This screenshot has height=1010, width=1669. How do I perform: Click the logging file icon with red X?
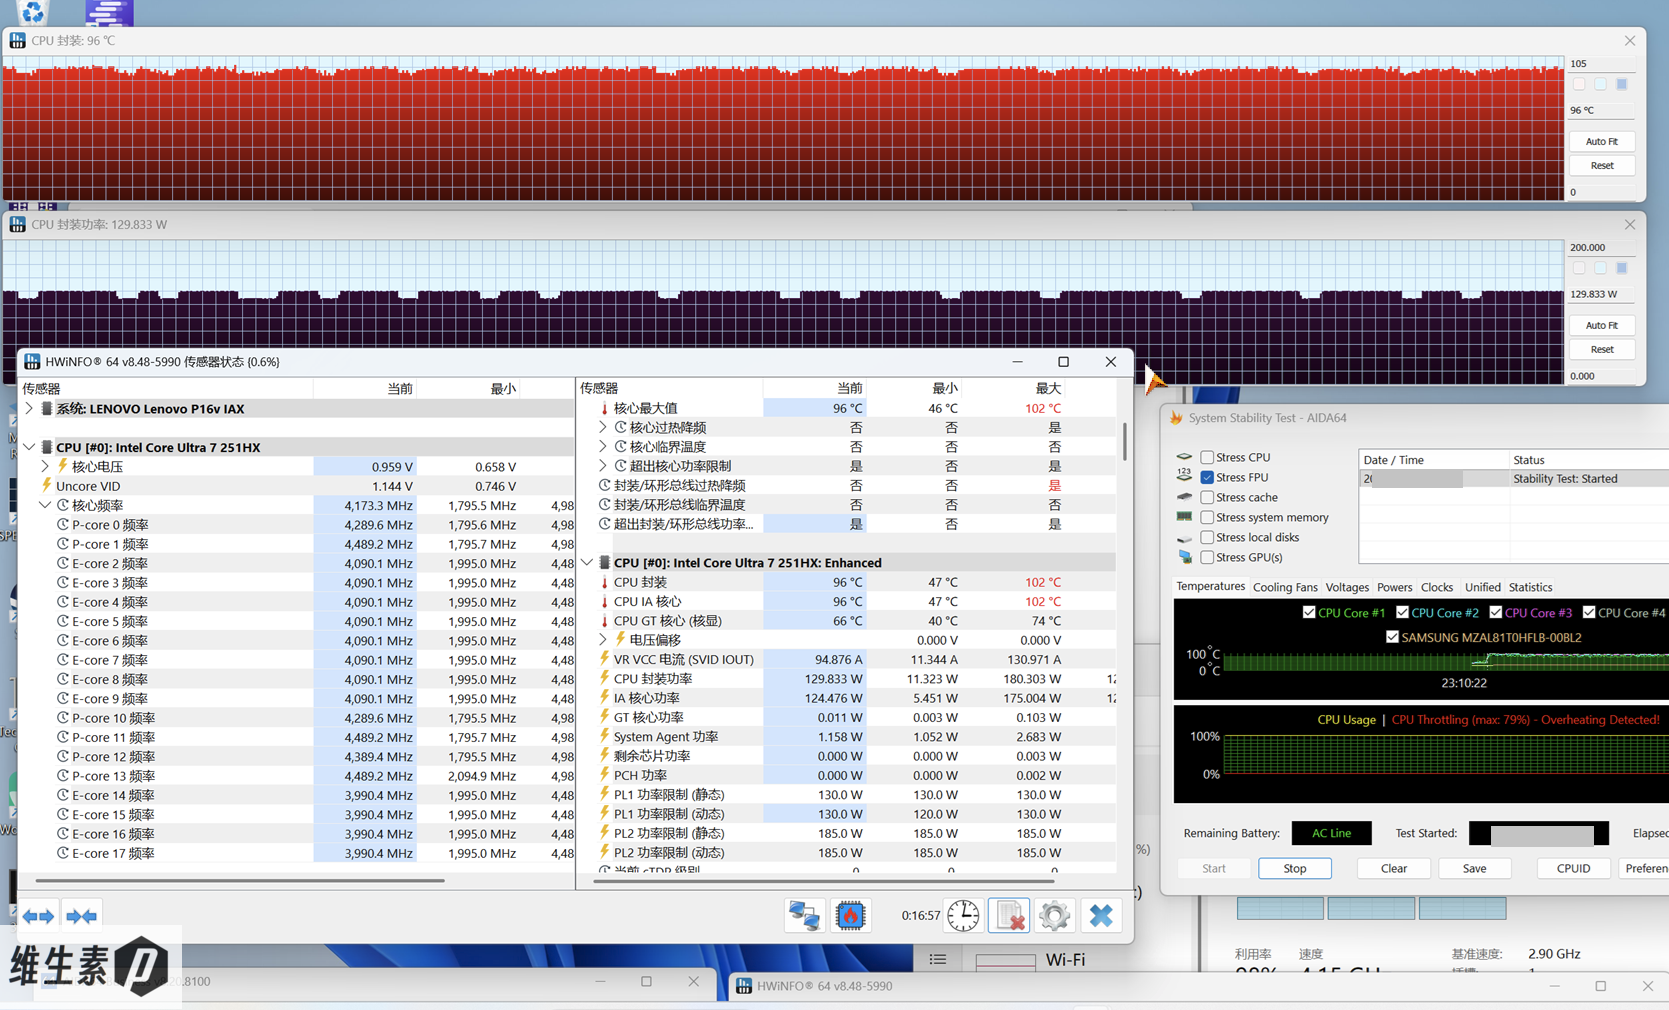coord(1009,915)
